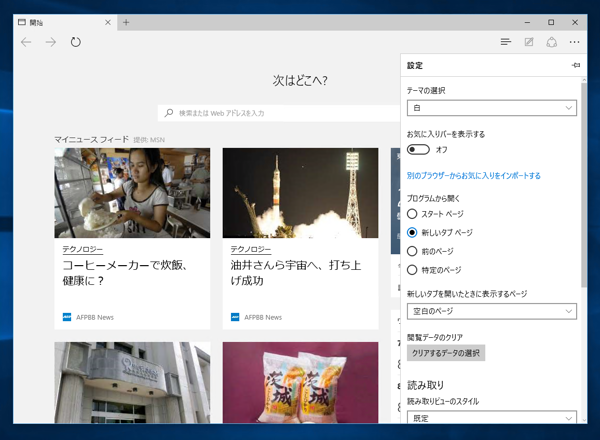600x440 pixels.
Task: Open the テーマの選択 dropdown
Action: coord(492,108)
